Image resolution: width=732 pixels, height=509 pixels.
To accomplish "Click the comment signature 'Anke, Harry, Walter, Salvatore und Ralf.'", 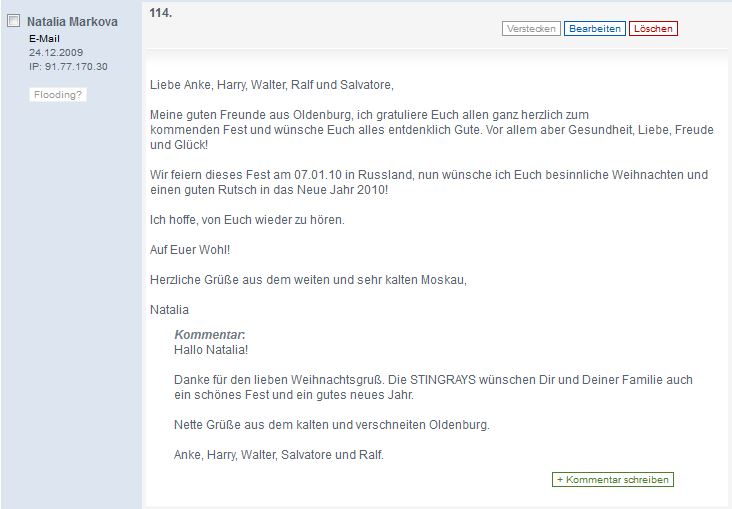I will pos(279,455).
